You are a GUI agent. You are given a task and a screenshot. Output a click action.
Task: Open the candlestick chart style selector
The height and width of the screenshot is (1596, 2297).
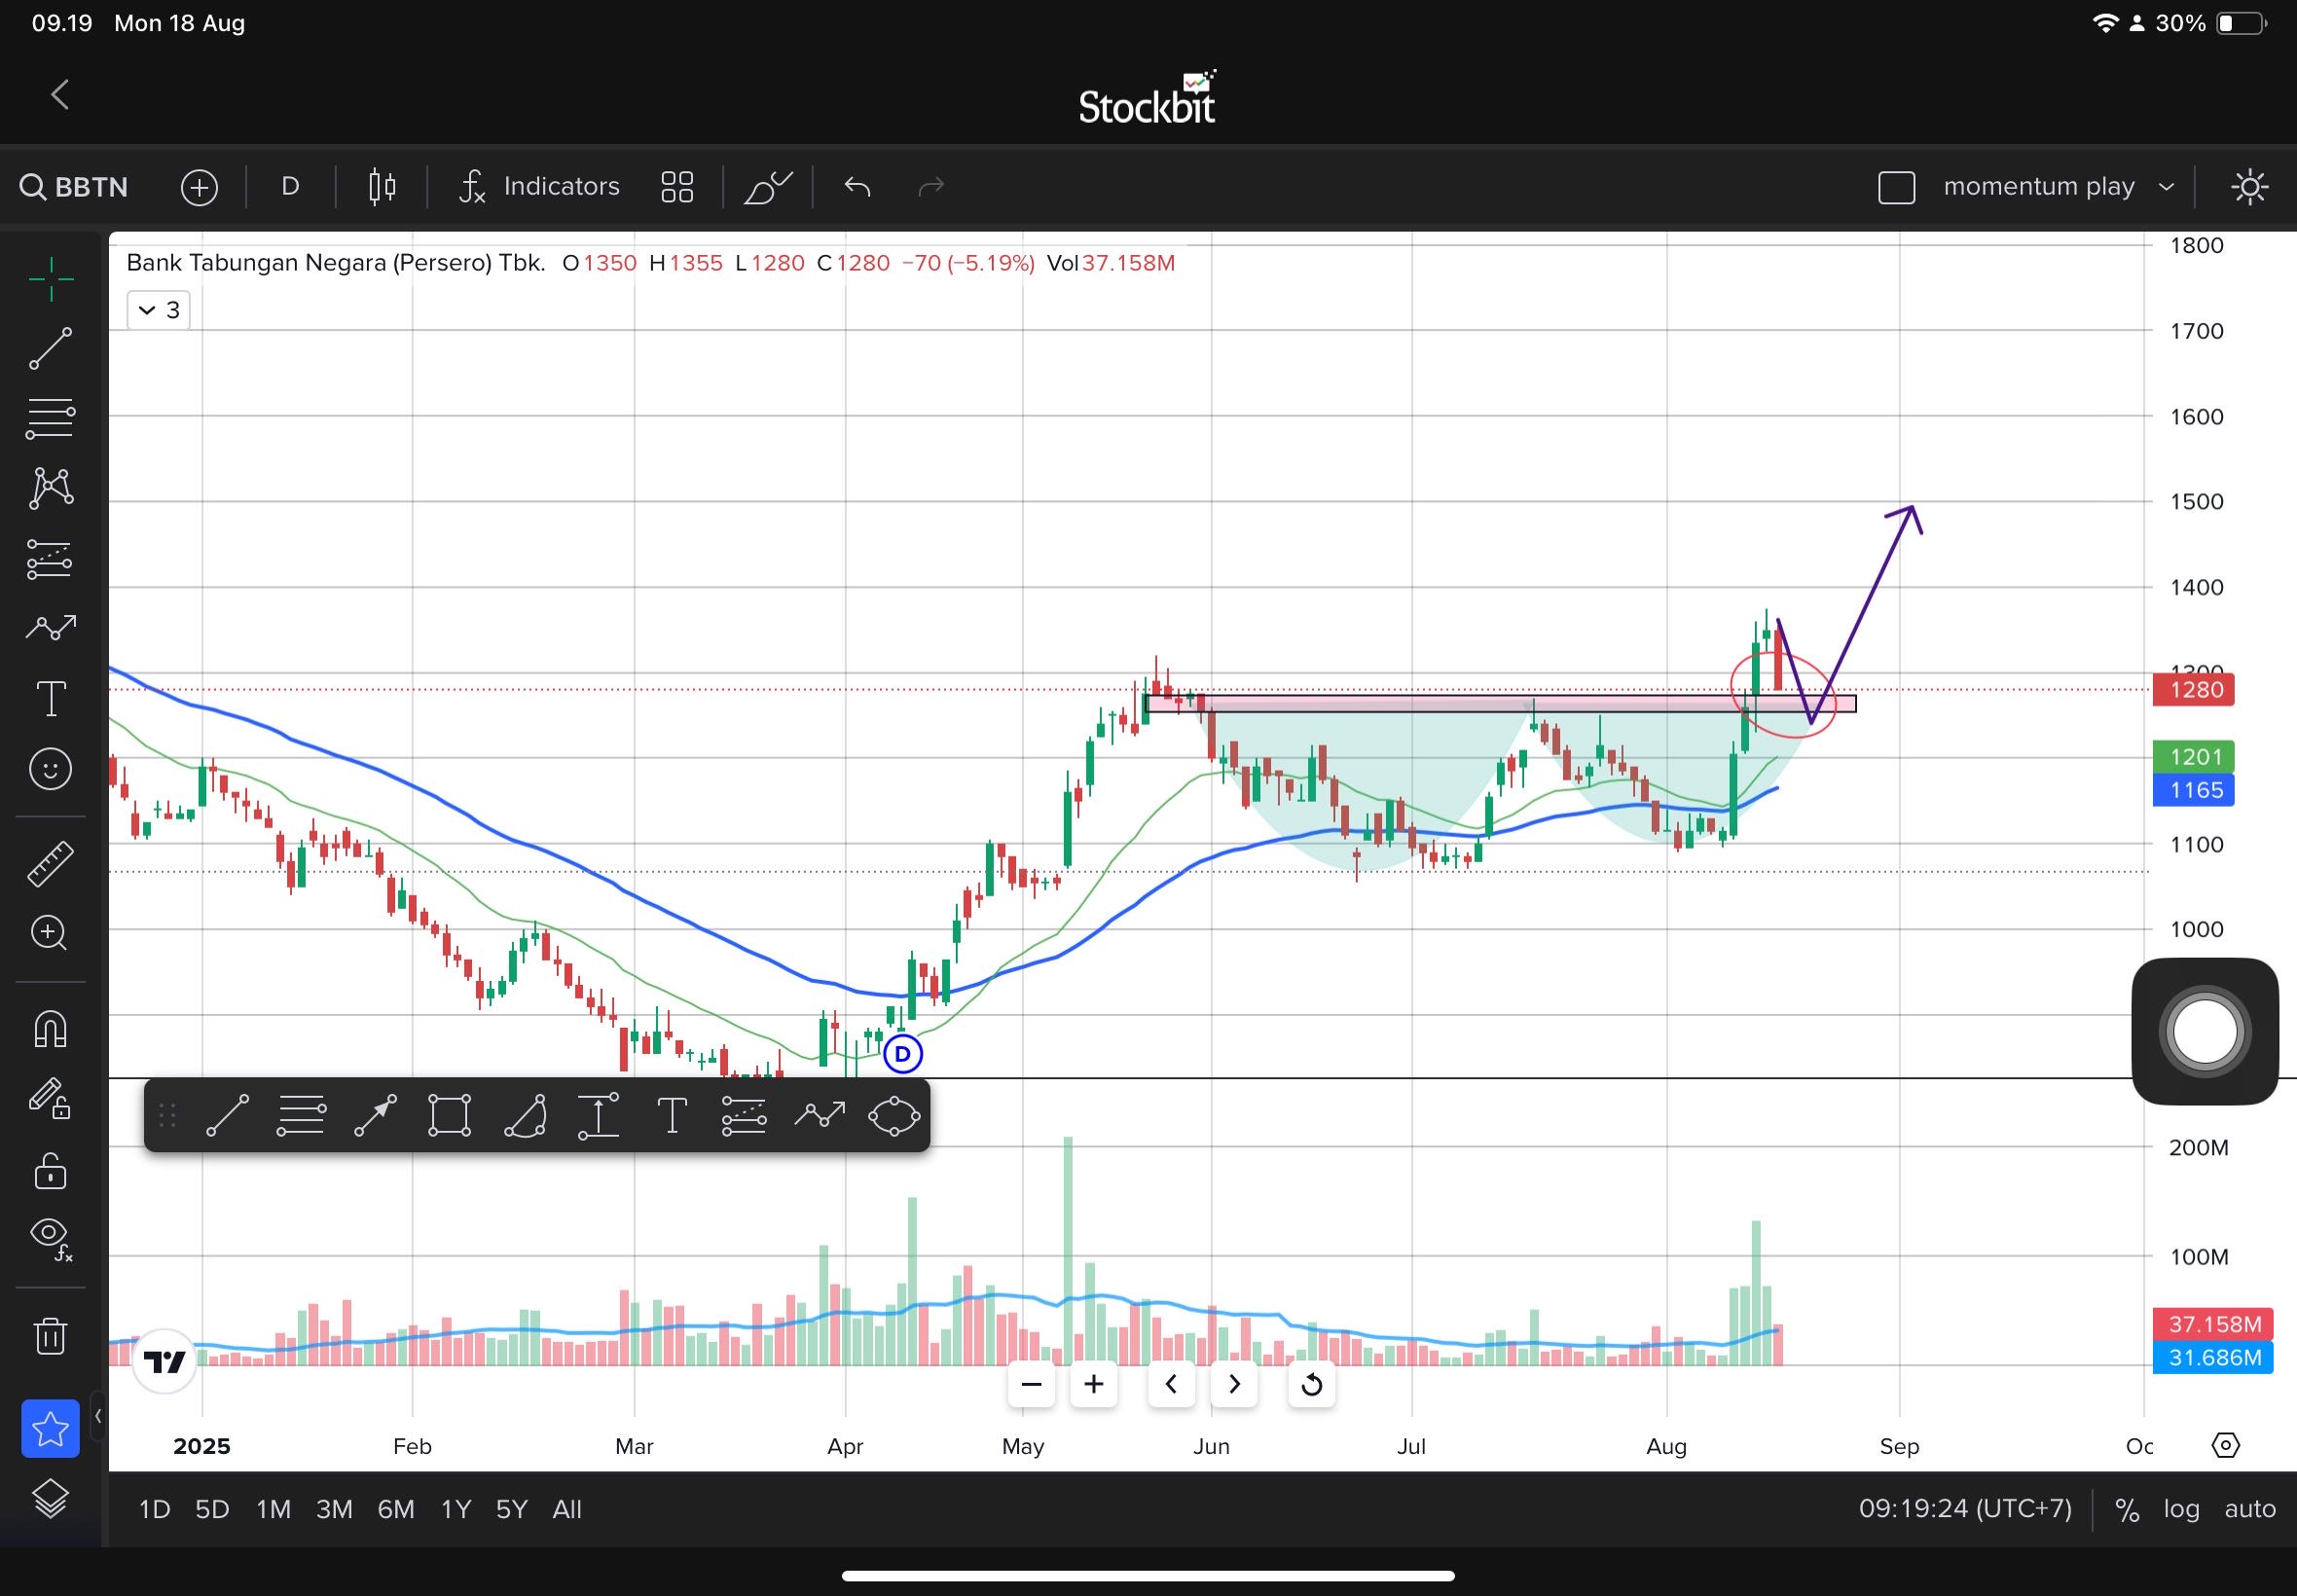tap(382, 187)
